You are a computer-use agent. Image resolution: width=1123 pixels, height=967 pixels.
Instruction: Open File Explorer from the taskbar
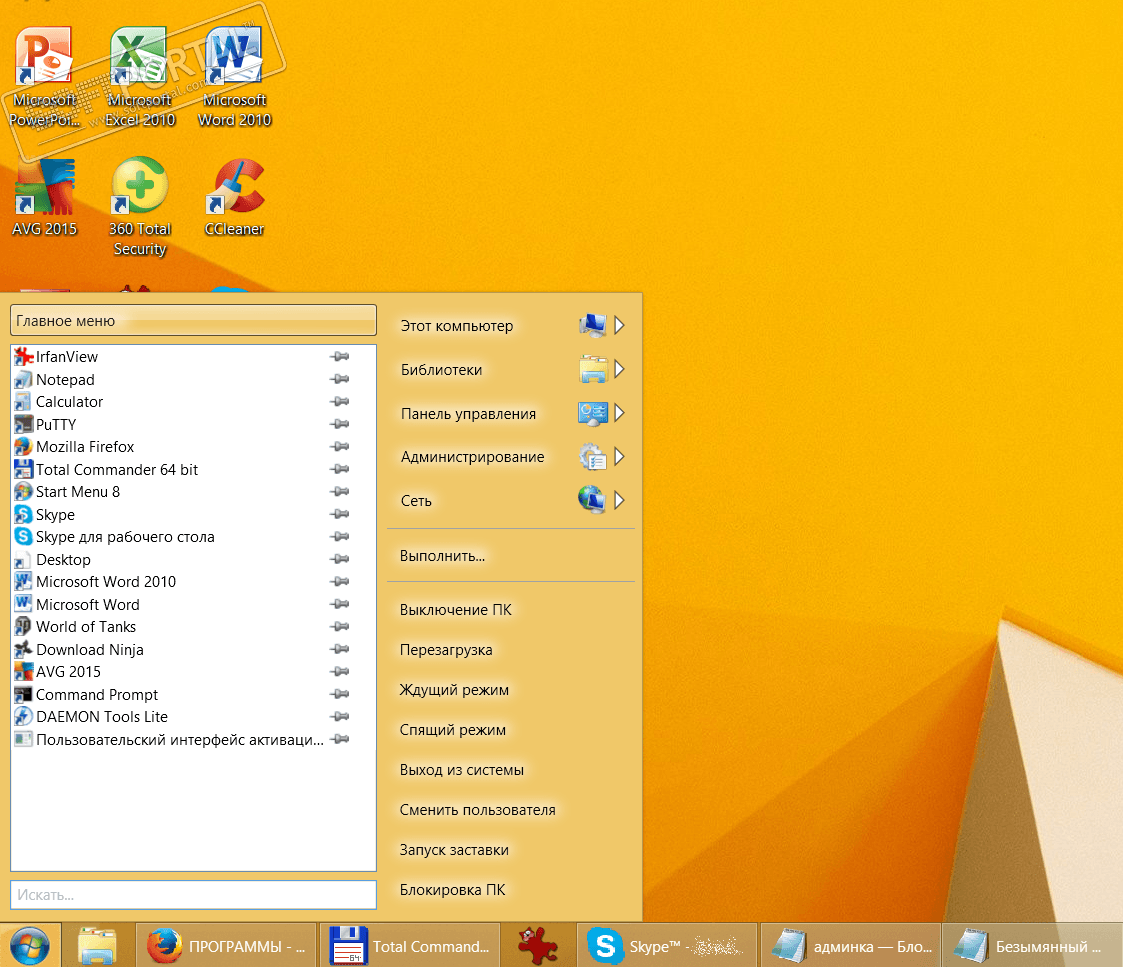[x=97, y=946]
